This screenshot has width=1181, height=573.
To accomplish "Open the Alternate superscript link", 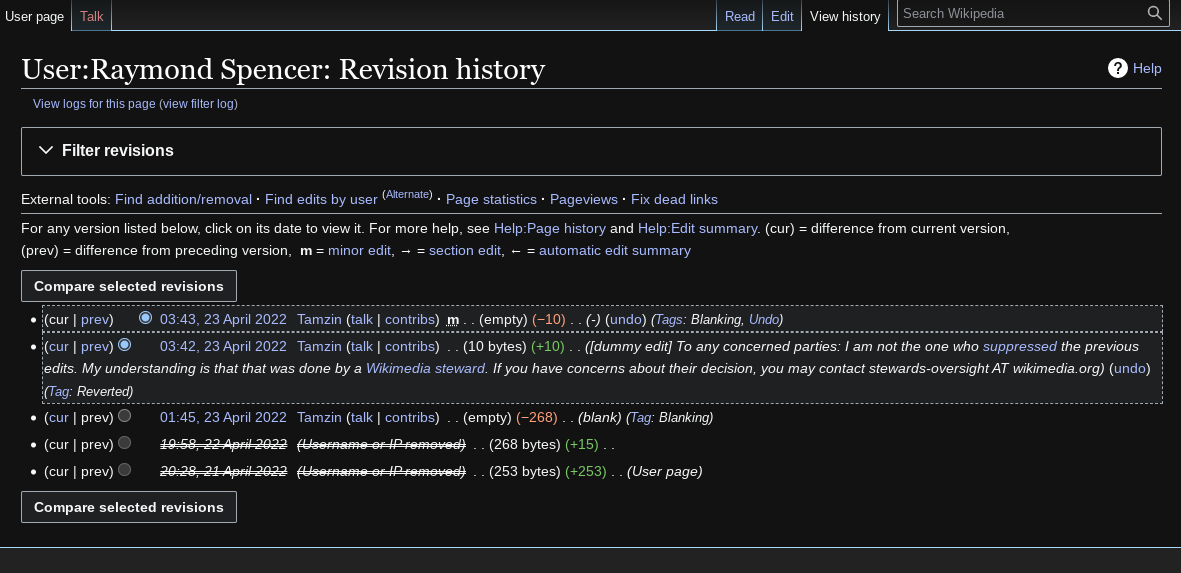I will click(x=407, y=194).
